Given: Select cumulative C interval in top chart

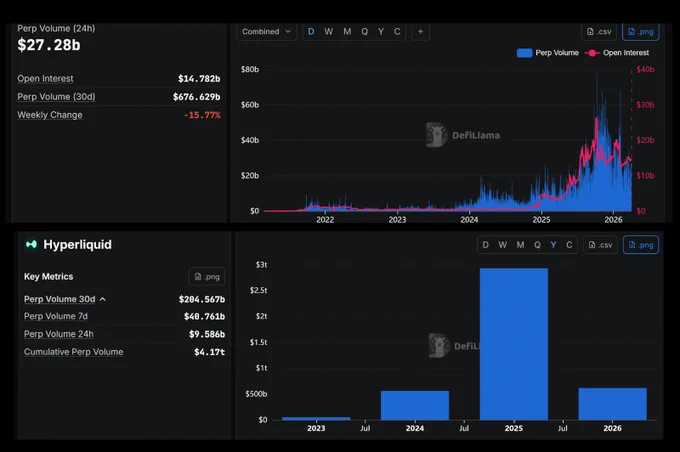Looking at the screenshot, I should pyautogui.click(x=397, y=32).
